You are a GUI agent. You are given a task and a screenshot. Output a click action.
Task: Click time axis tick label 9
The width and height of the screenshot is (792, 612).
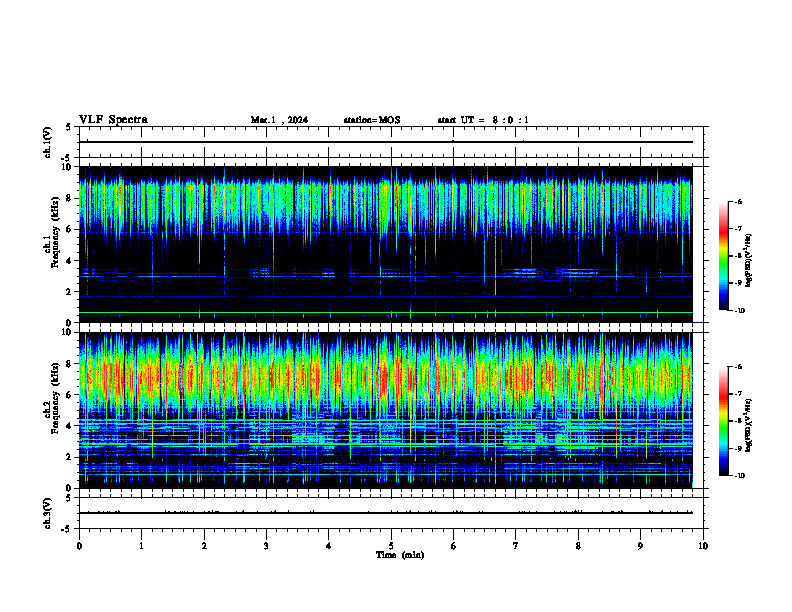[x=640, y=546]
